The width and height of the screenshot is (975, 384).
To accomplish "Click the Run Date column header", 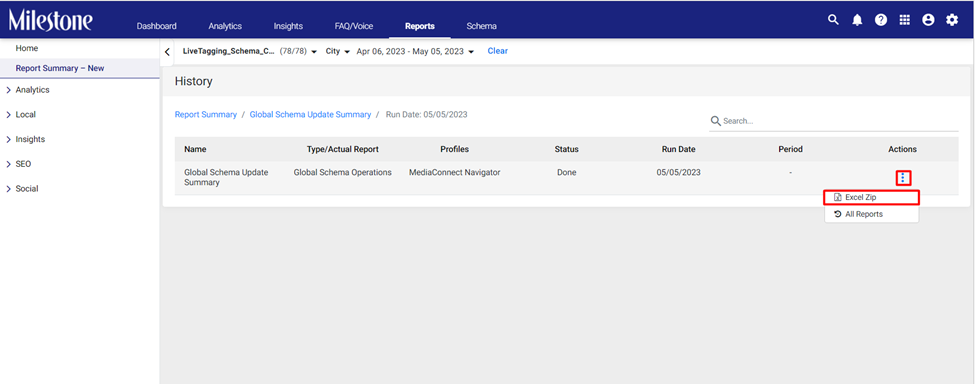I will click(x=678, y=149).
